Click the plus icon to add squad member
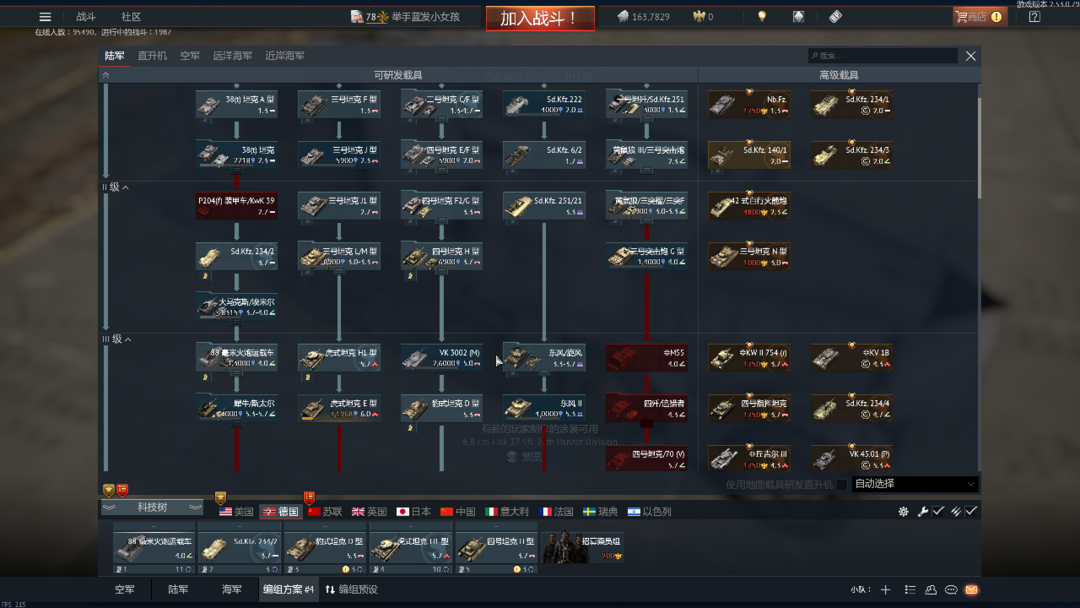This screenshot has width=1080, height=608. click(885, 590)
